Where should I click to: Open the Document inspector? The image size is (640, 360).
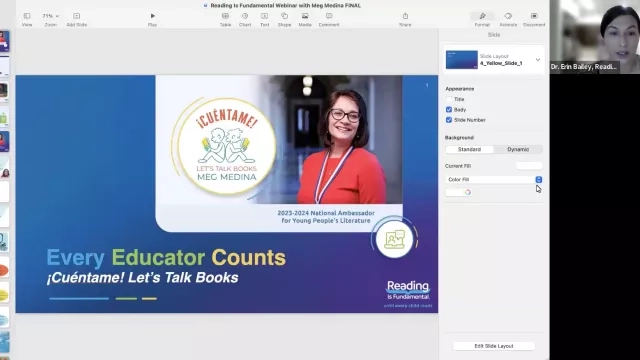click(x=534, y=16)
